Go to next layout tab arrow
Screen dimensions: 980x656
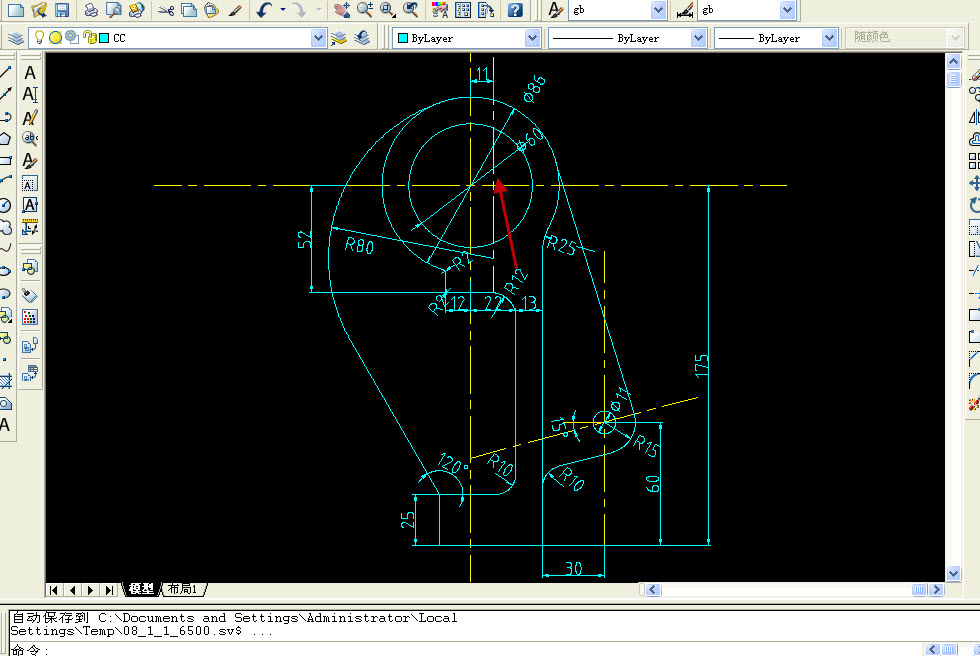91,590
